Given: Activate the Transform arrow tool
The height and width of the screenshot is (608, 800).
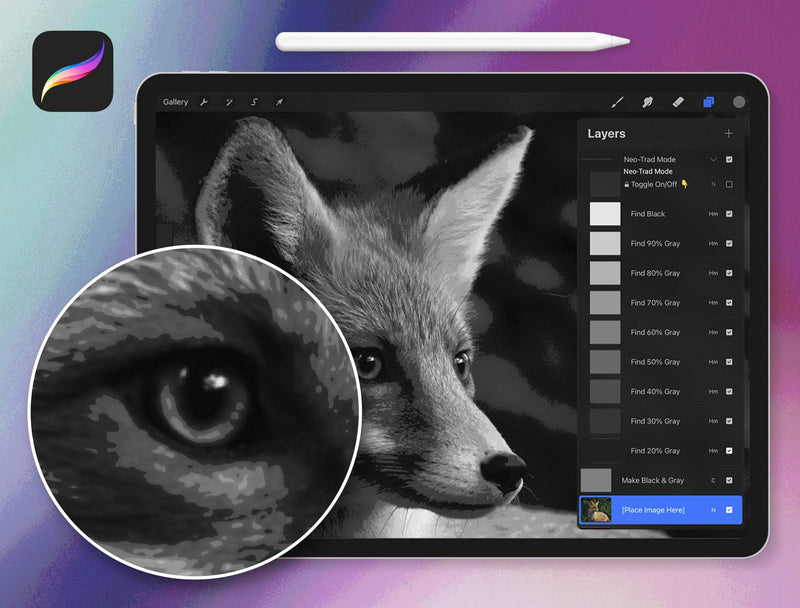Looking at the screenshot, I should click(279, 102).
